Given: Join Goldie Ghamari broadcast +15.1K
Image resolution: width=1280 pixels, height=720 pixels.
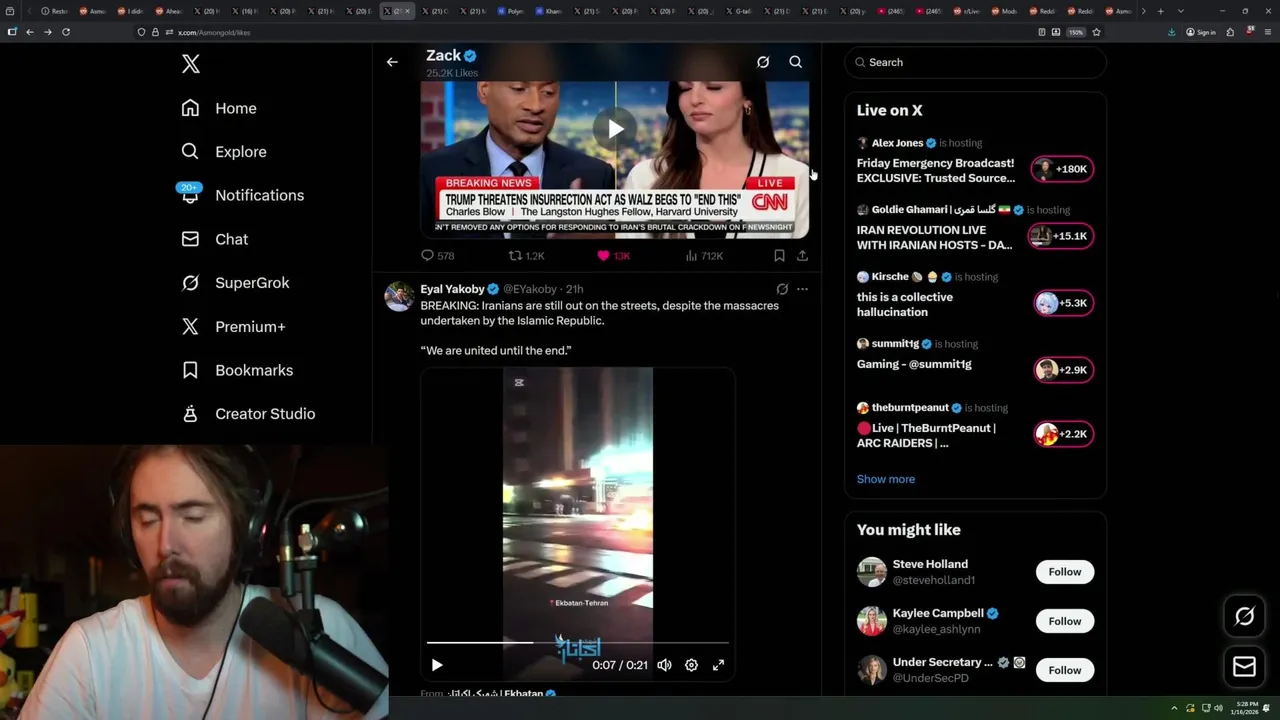Looking at the screenshot, I should (1060, 236).
